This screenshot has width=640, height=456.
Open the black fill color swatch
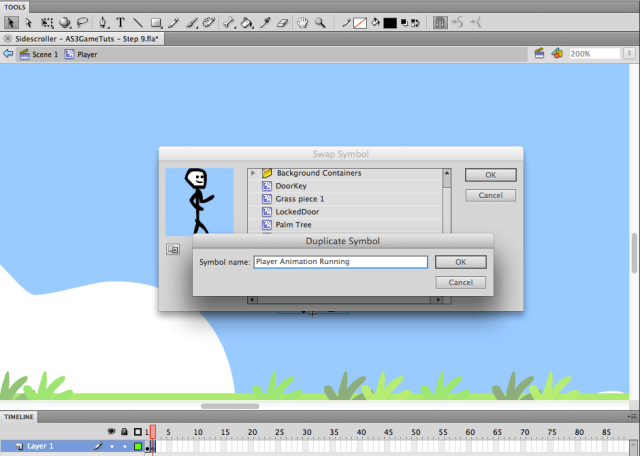click(x=390, y=23)
